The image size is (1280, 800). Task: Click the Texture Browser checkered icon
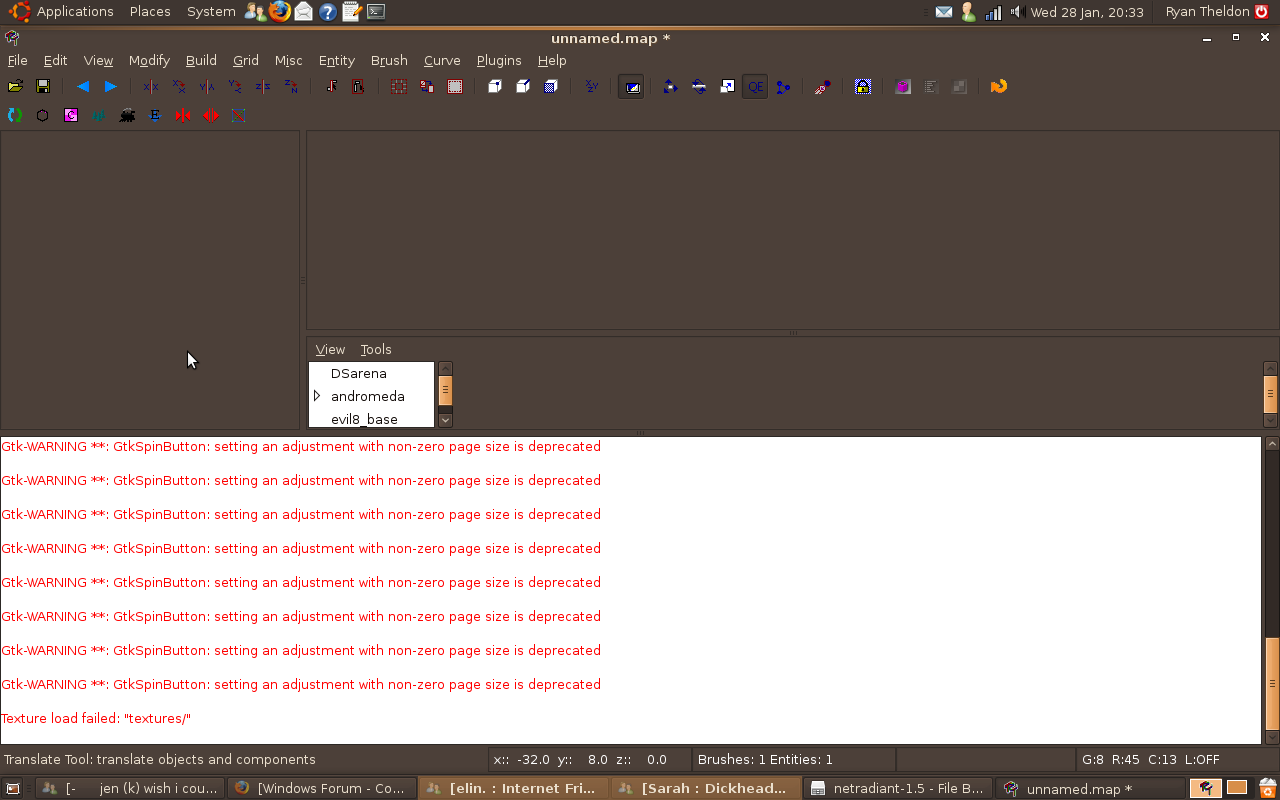click(x=959, y=87)
